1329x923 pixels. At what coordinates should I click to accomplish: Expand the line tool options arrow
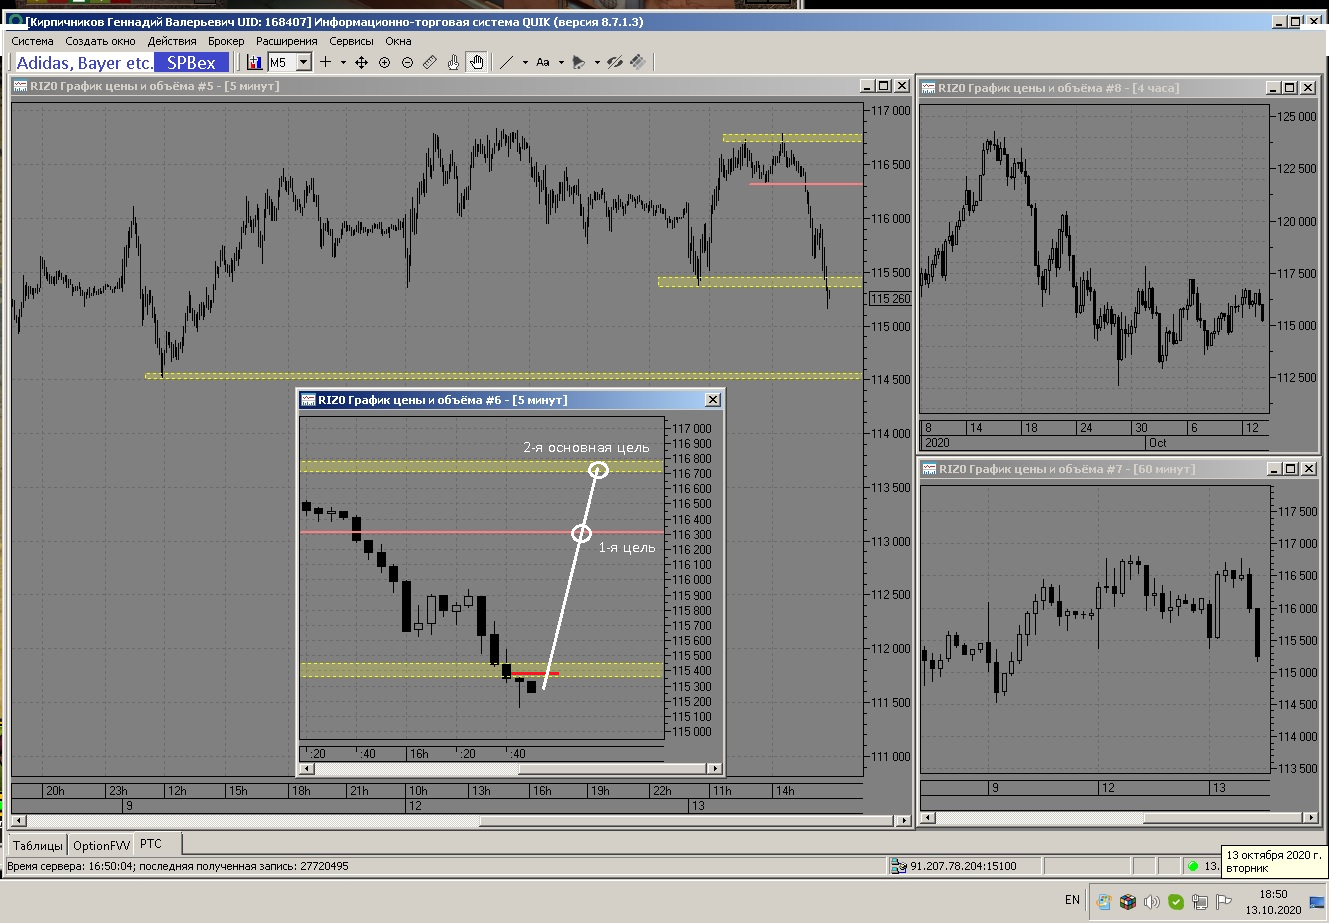coord(525,62)
